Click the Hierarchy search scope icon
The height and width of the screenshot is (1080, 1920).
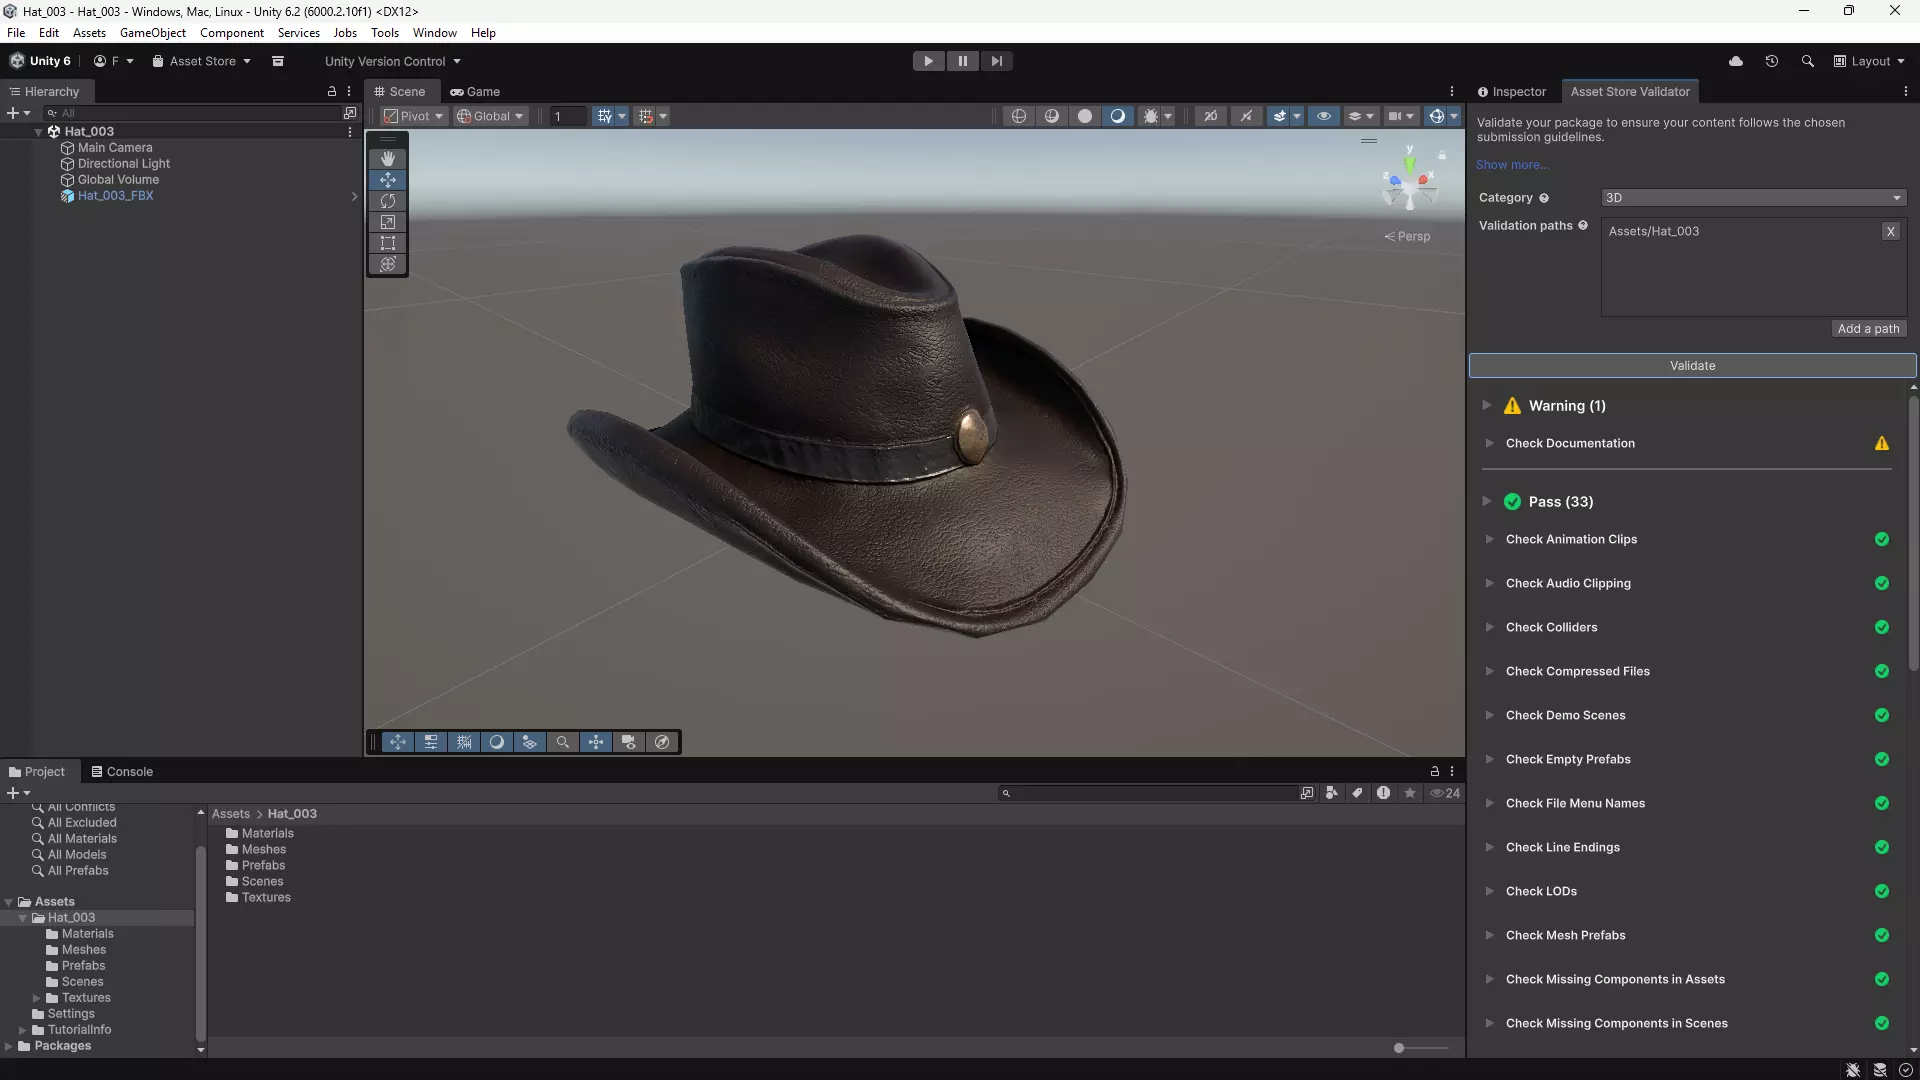point(349,113)
